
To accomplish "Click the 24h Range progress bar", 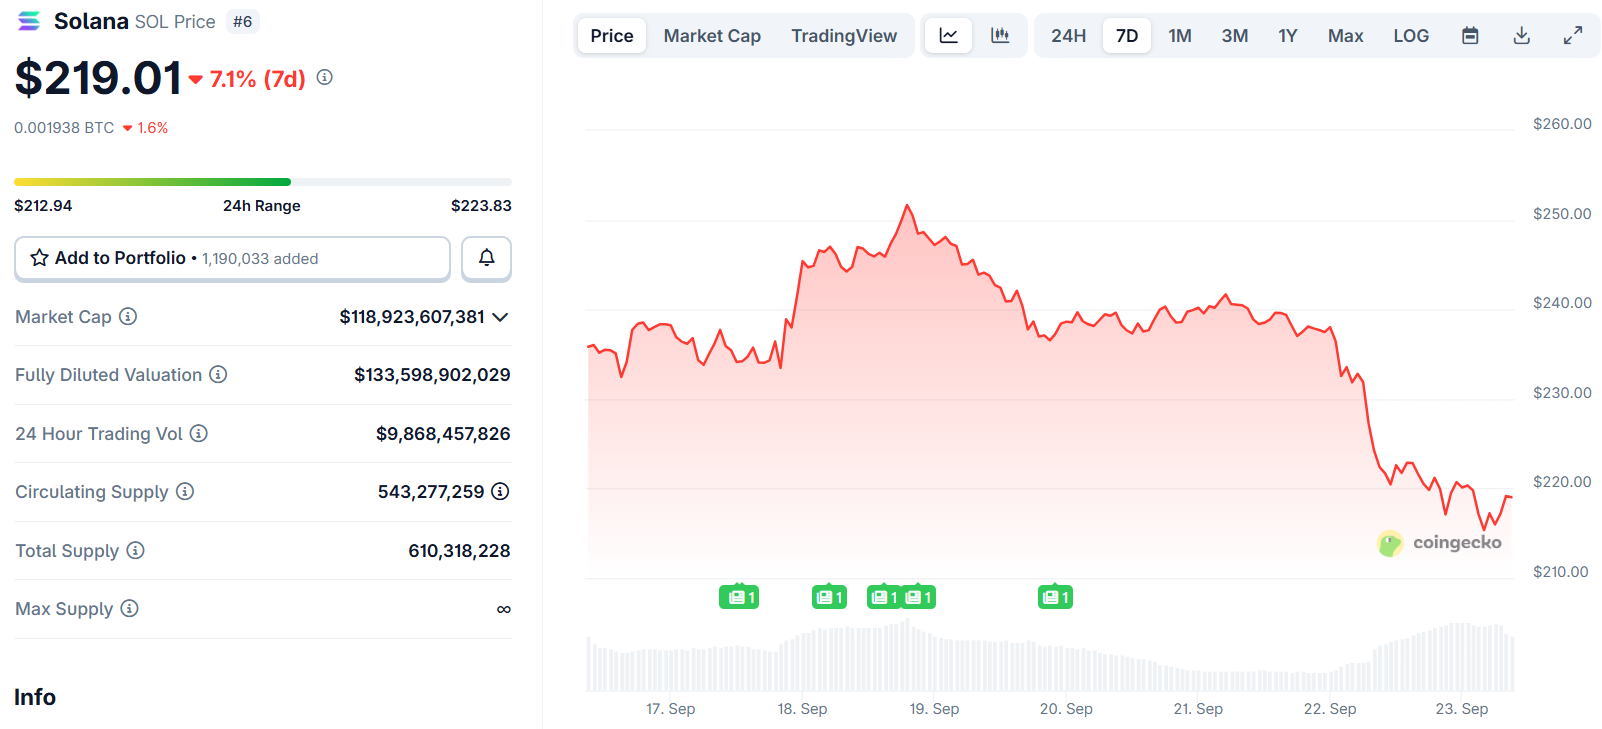I will coord(263,182).
